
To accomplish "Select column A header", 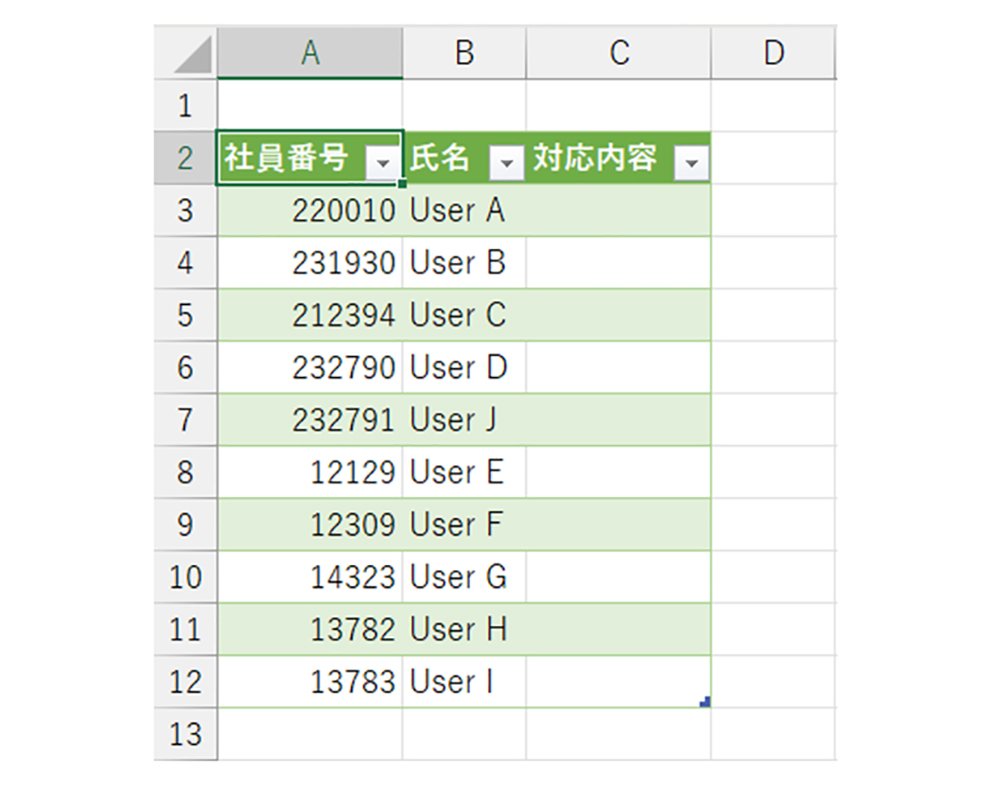I will pyautogui.click(x=310, y=52).
